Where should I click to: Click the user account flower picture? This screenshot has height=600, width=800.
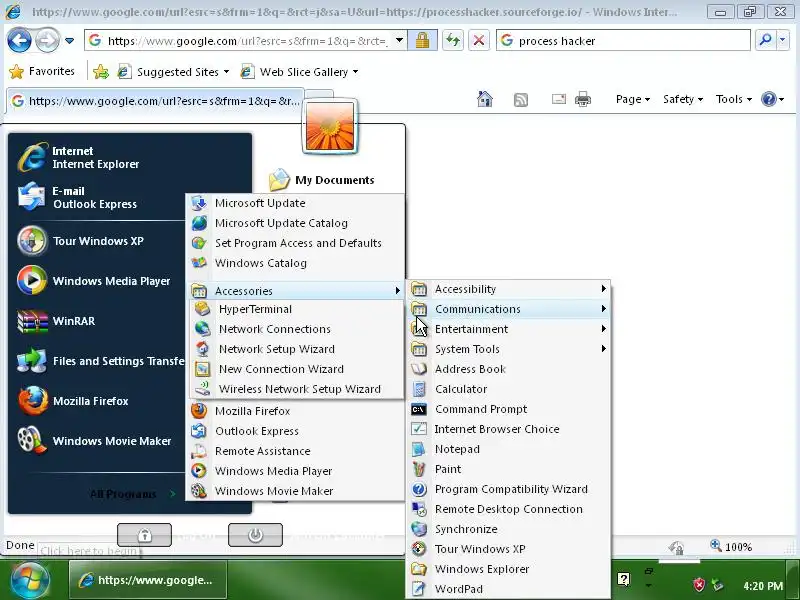330,126
